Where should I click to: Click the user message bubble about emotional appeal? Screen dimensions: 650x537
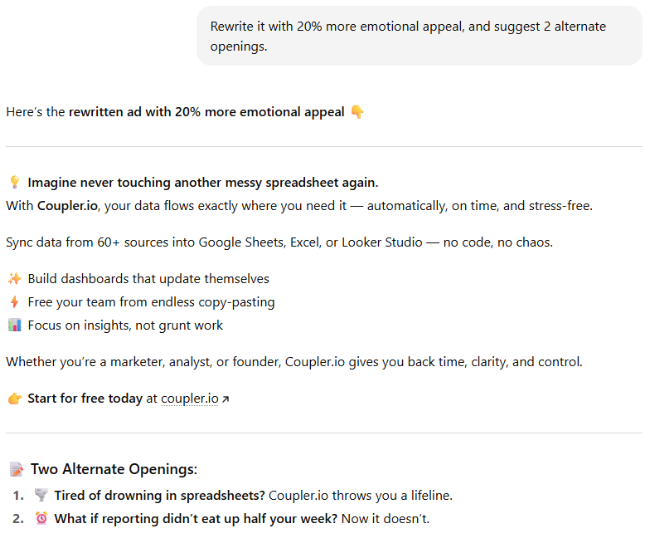tap(419, 36)
